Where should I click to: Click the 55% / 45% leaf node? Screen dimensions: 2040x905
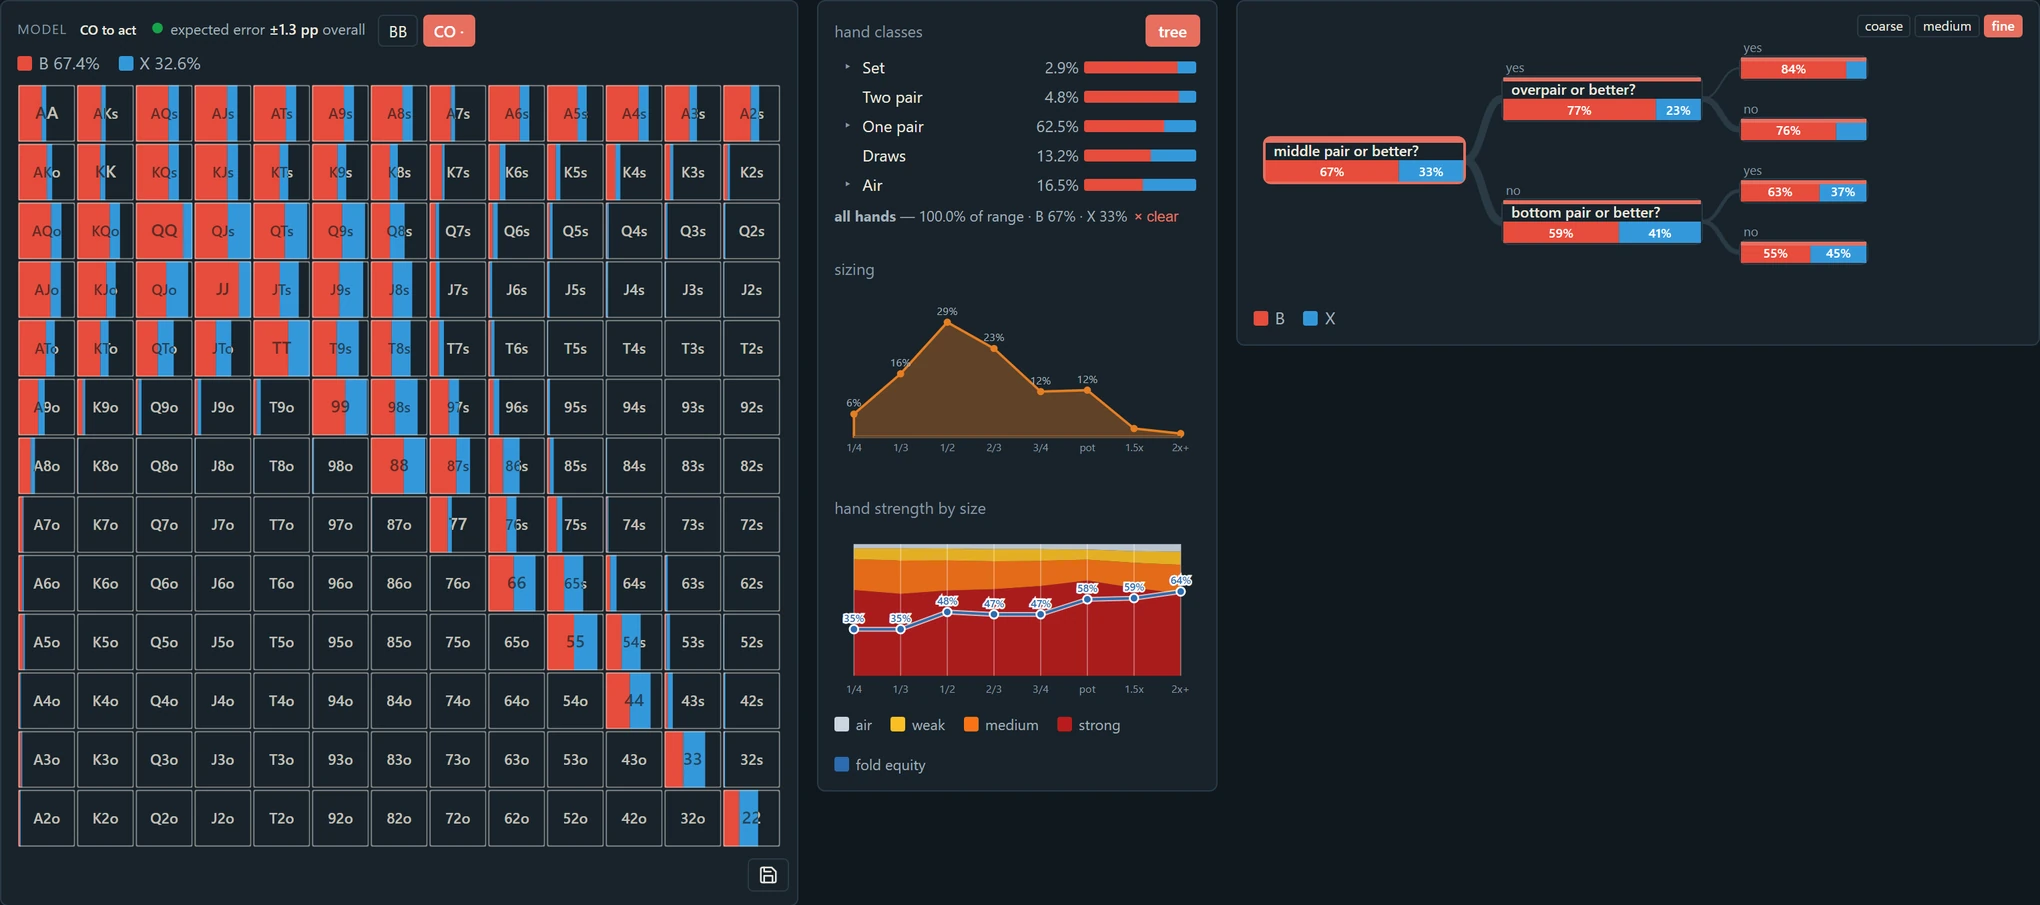click(1803, 253)
